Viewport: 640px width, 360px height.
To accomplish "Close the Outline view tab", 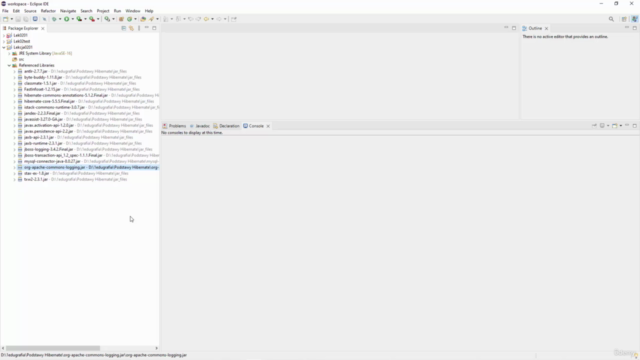I will pos(546,29).
